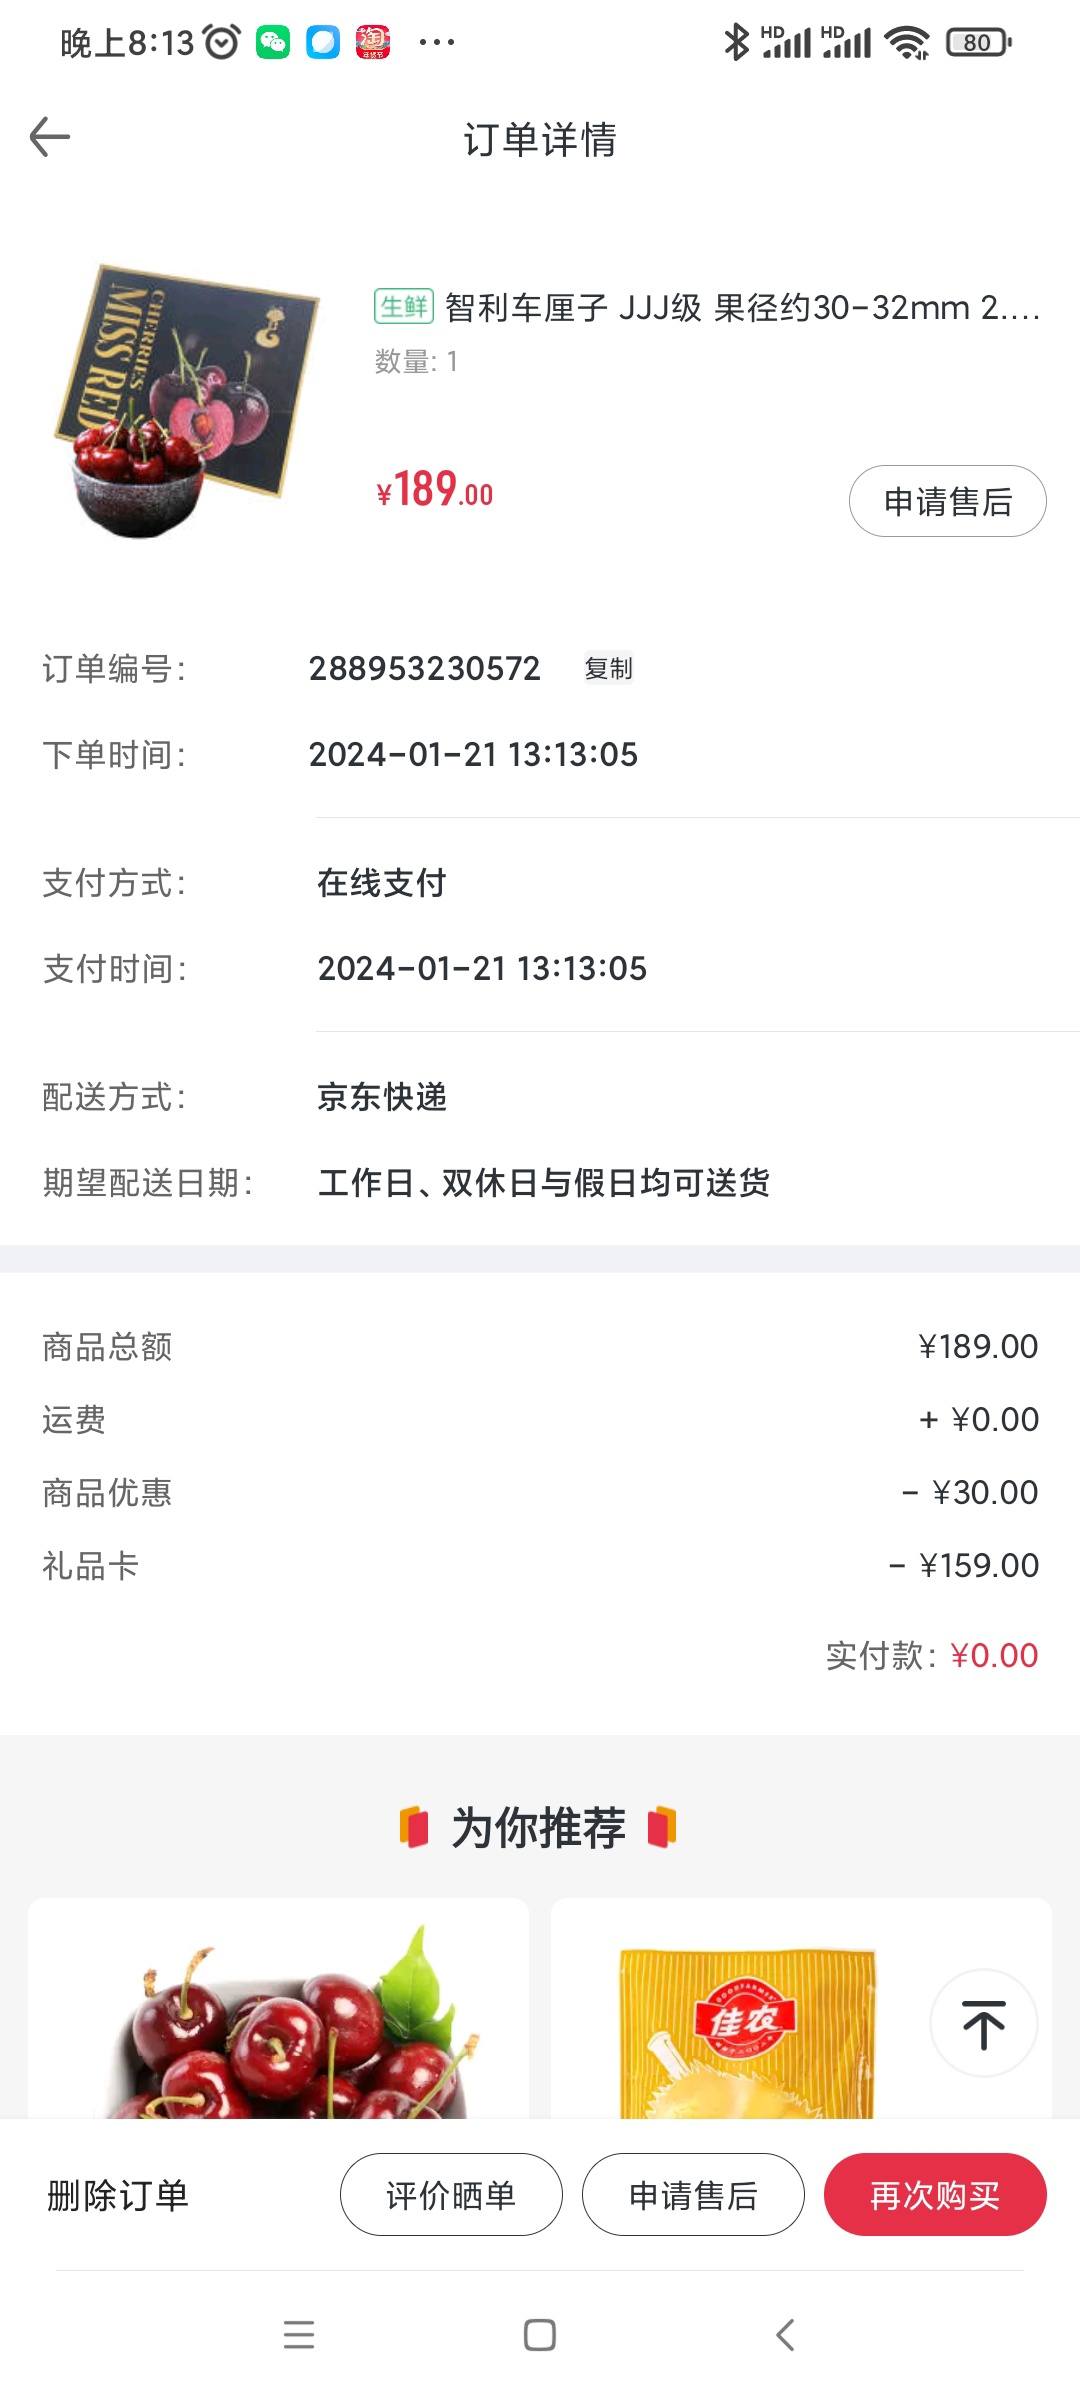
Task: Tap the Android home square icon
Action: (x=540, y=2335)
